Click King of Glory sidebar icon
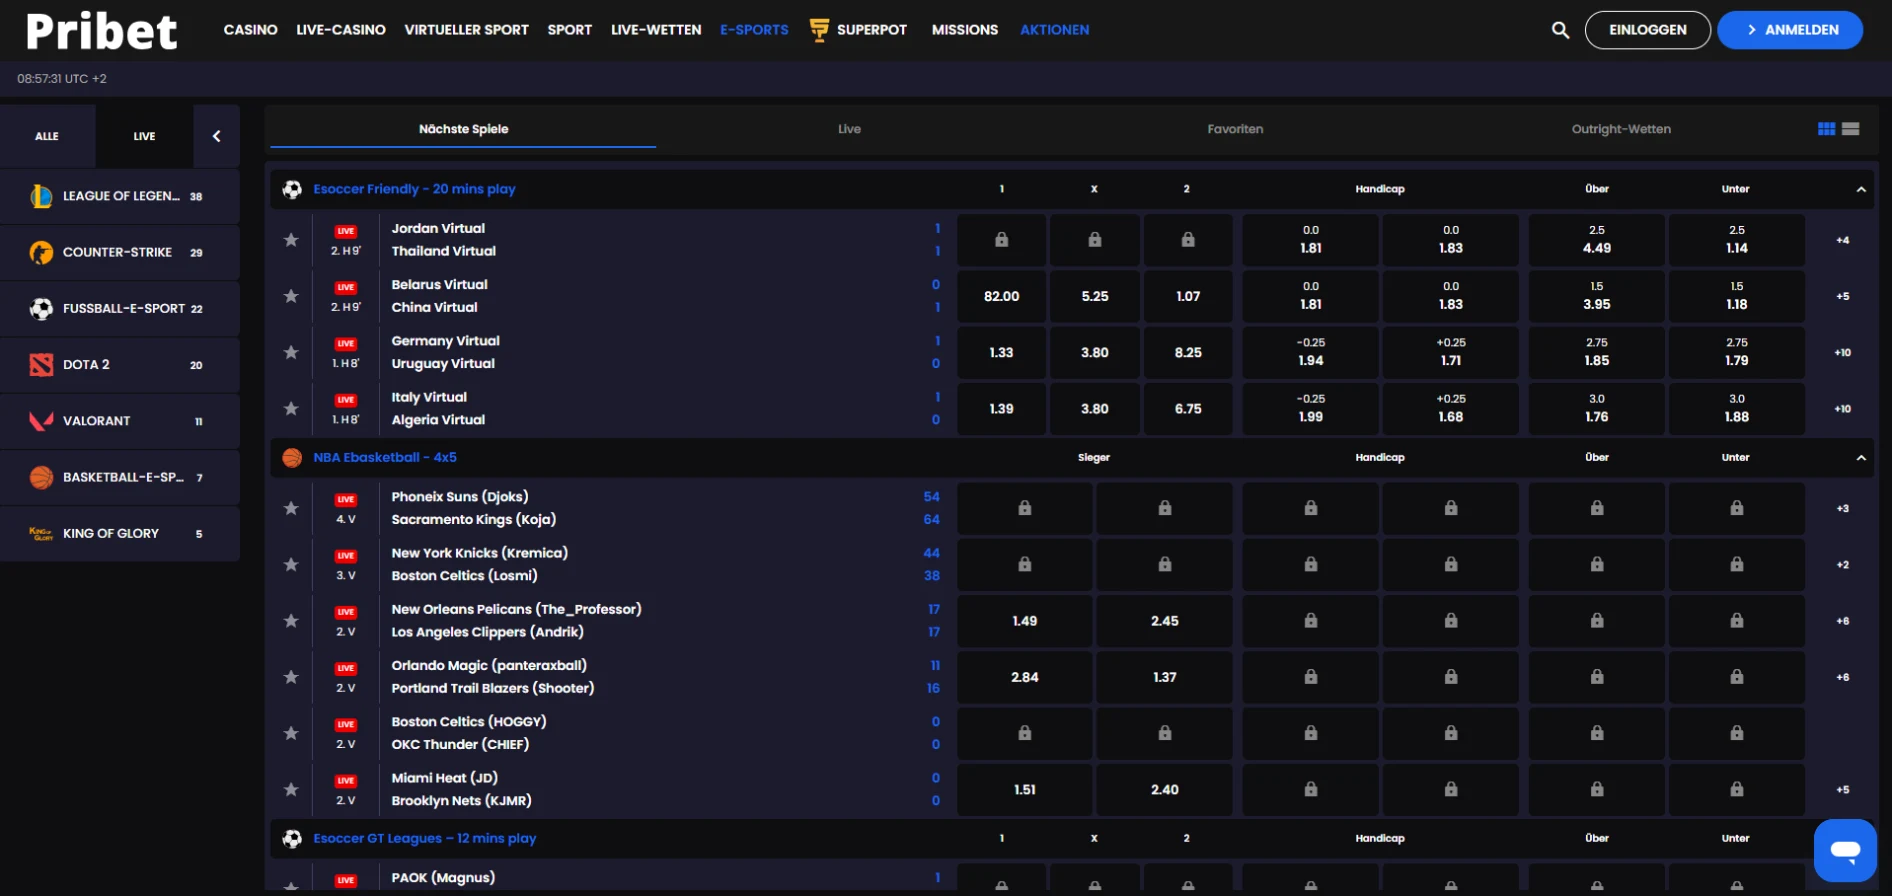The height and width of the screenshot is (896, 1892). pos(41,533)
